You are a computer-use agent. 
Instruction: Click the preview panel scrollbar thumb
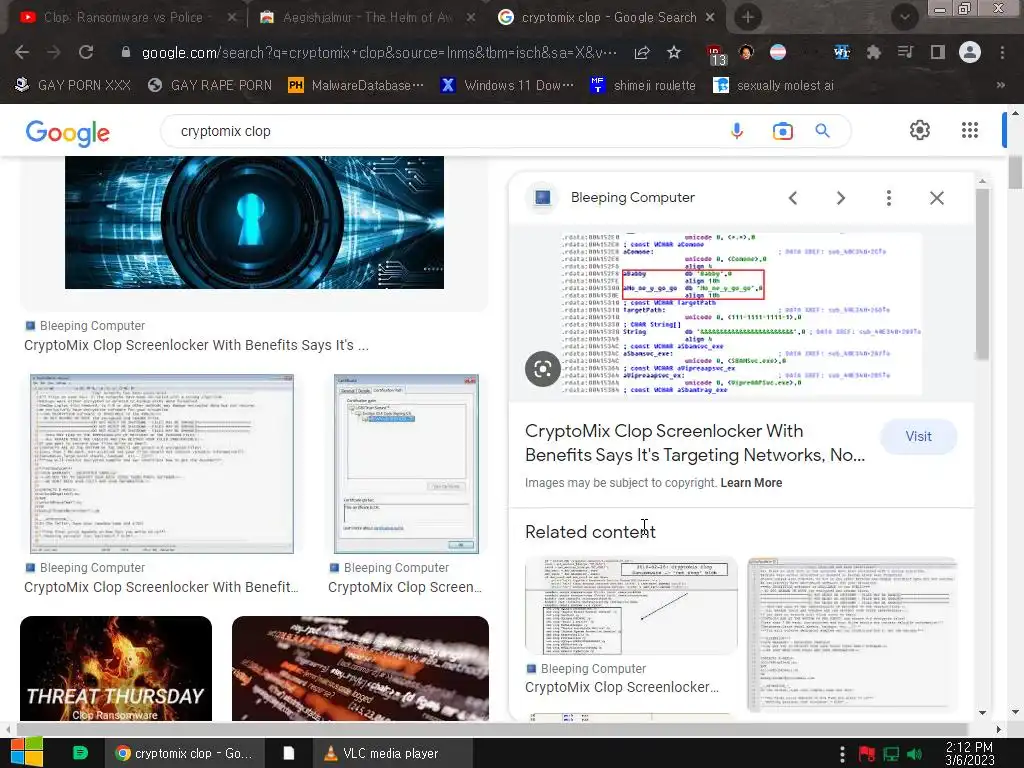click(x=982, y=274)
